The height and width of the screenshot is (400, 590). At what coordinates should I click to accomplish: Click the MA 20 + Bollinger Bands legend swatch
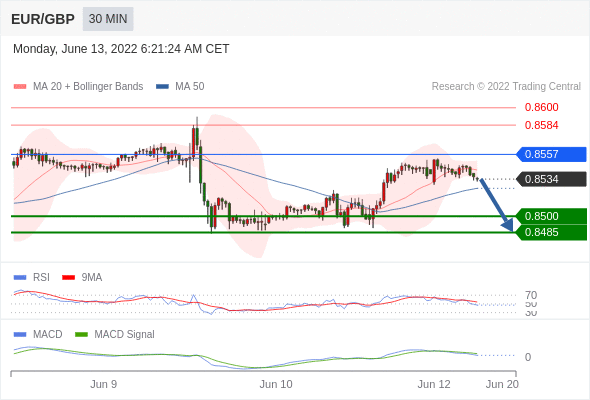pyautogui.click(x=20, y=87)
